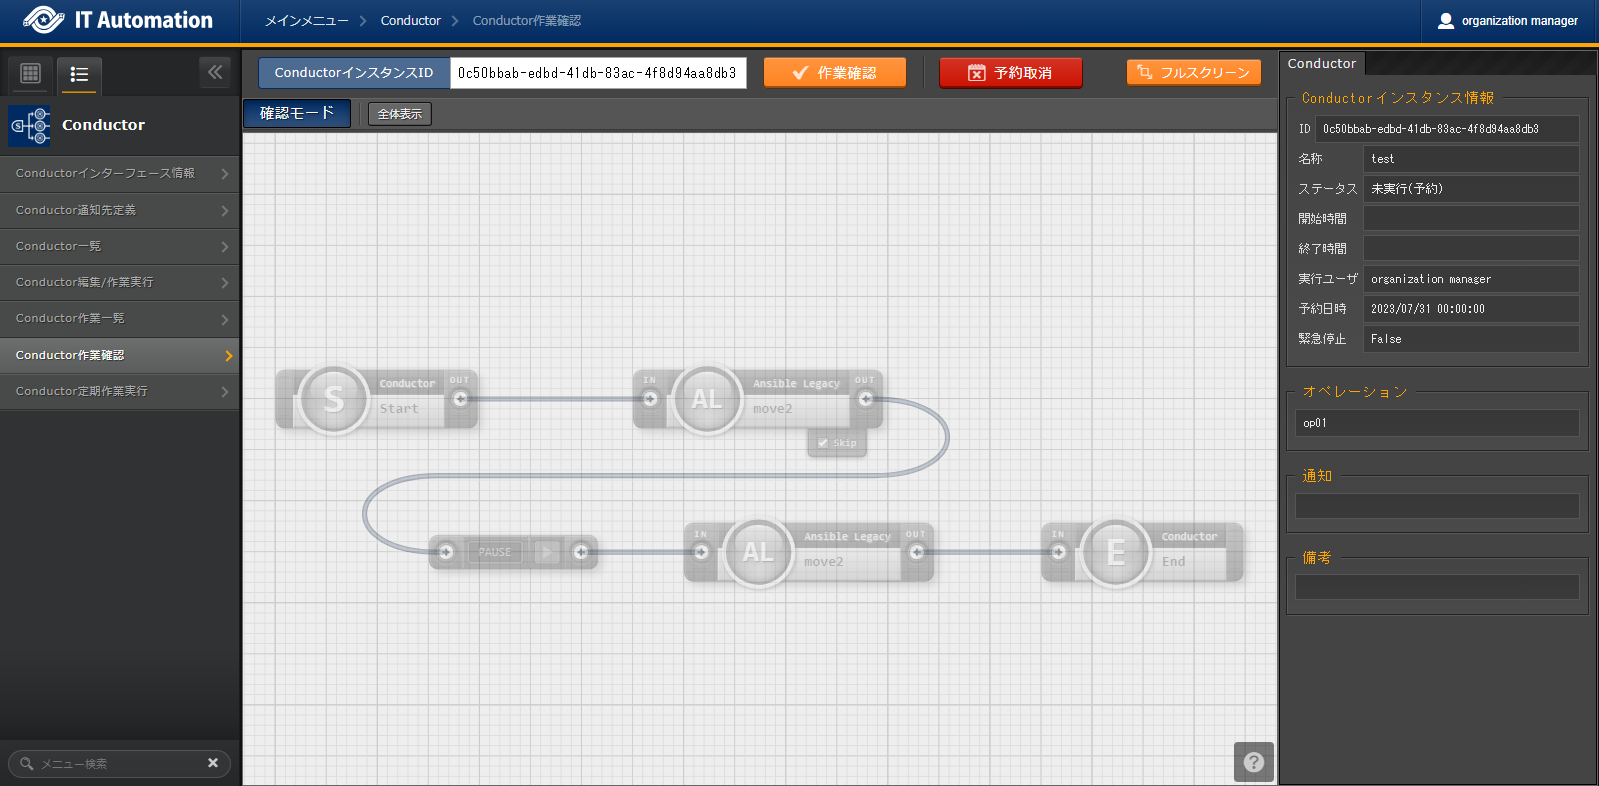The width and height of the screenshot is (1599, 786).
Task: Select the list view menu icon
Action: pos(79,74)
